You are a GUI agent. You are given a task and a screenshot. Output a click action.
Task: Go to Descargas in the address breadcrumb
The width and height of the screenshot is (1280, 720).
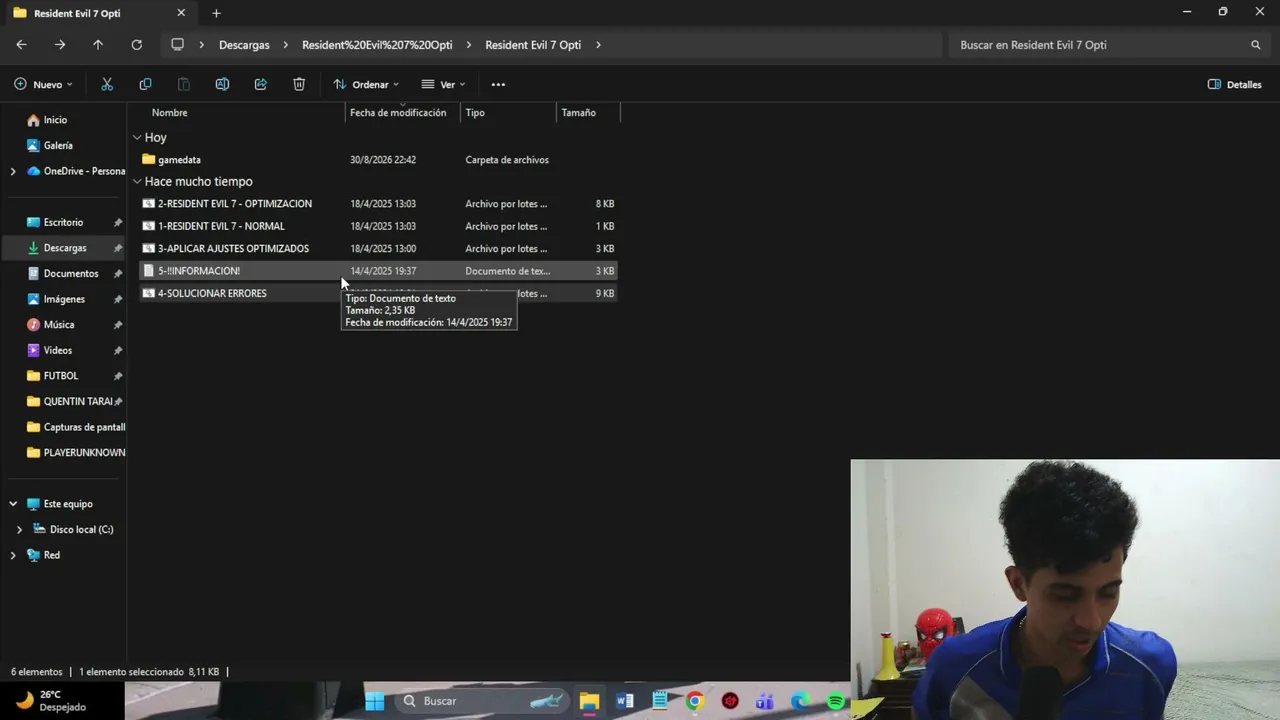pyautogui.click(x=244, y=45)
